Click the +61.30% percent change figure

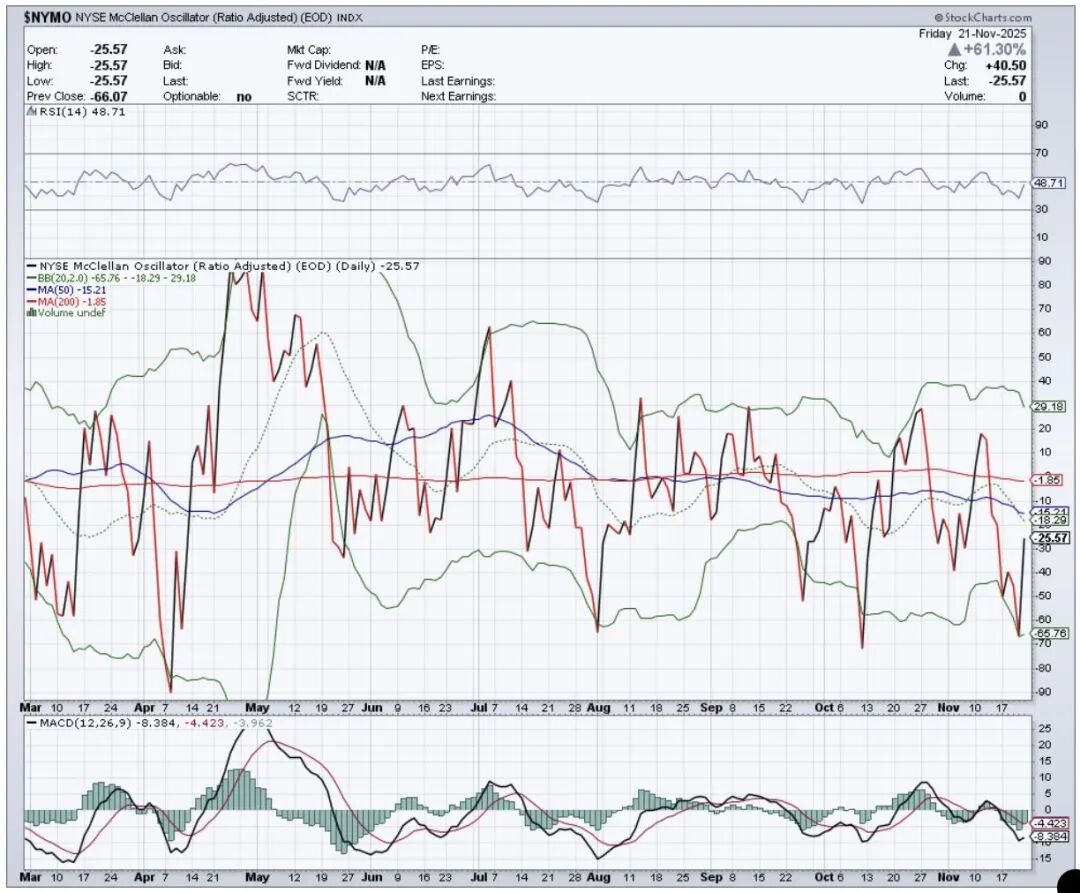995,50
